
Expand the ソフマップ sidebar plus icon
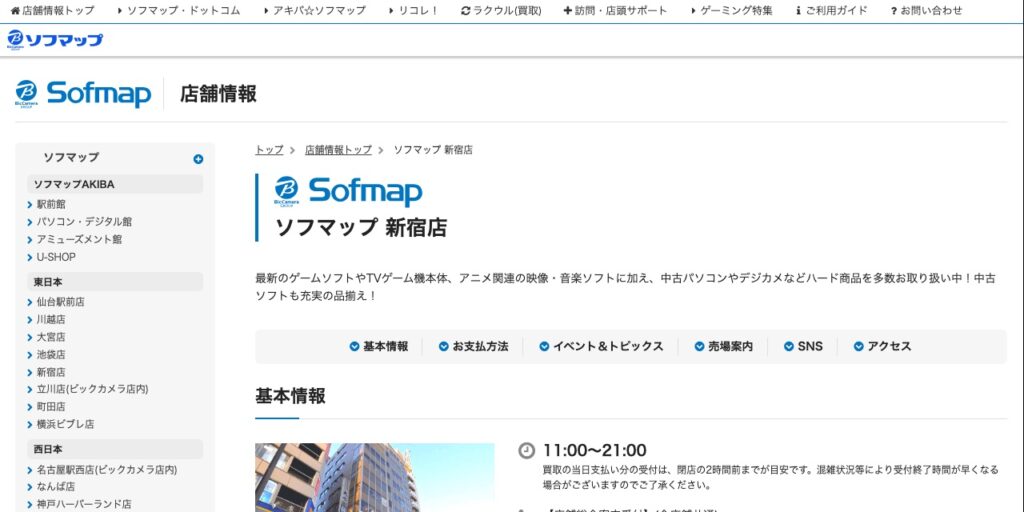point(198,159)
